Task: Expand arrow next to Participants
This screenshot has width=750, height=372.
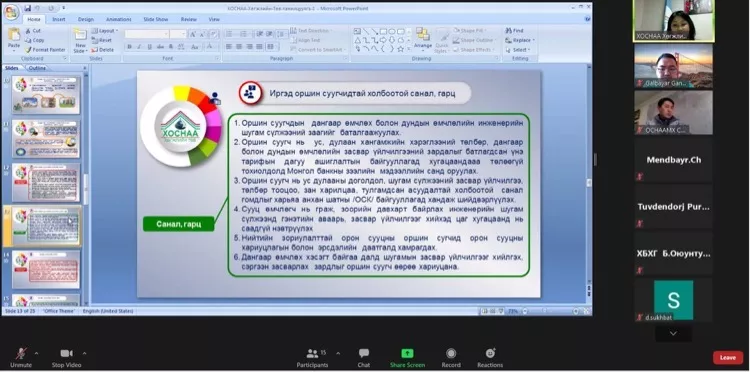Action: click(338, 354)
